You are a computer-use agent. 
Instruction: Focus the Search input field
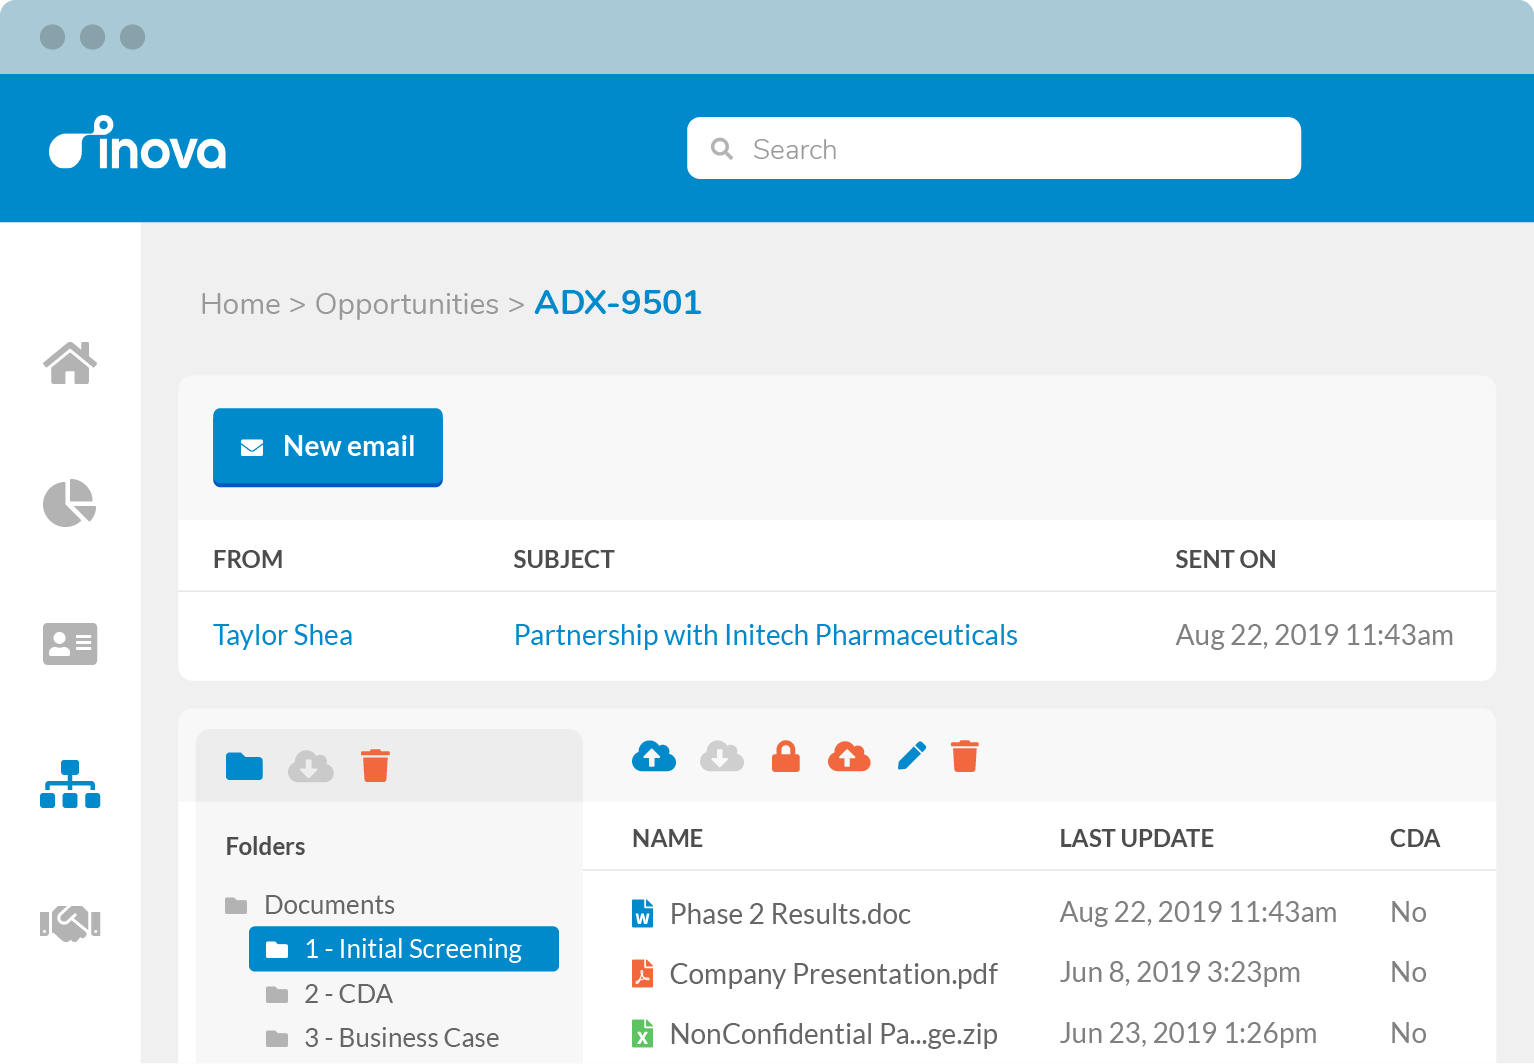[x=994, y=148]
